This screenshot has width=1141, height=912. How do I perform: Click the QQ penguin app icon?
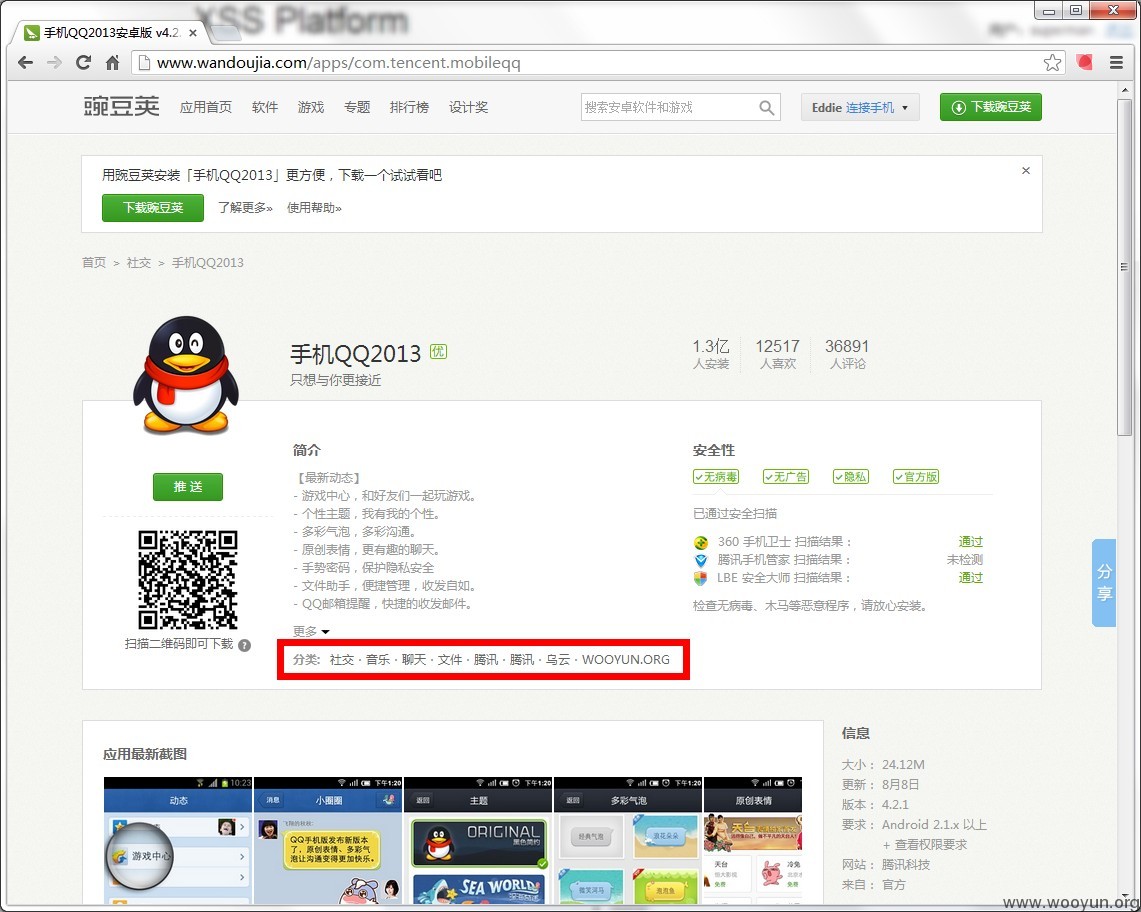pyautogui.click(x=186, y=376)
